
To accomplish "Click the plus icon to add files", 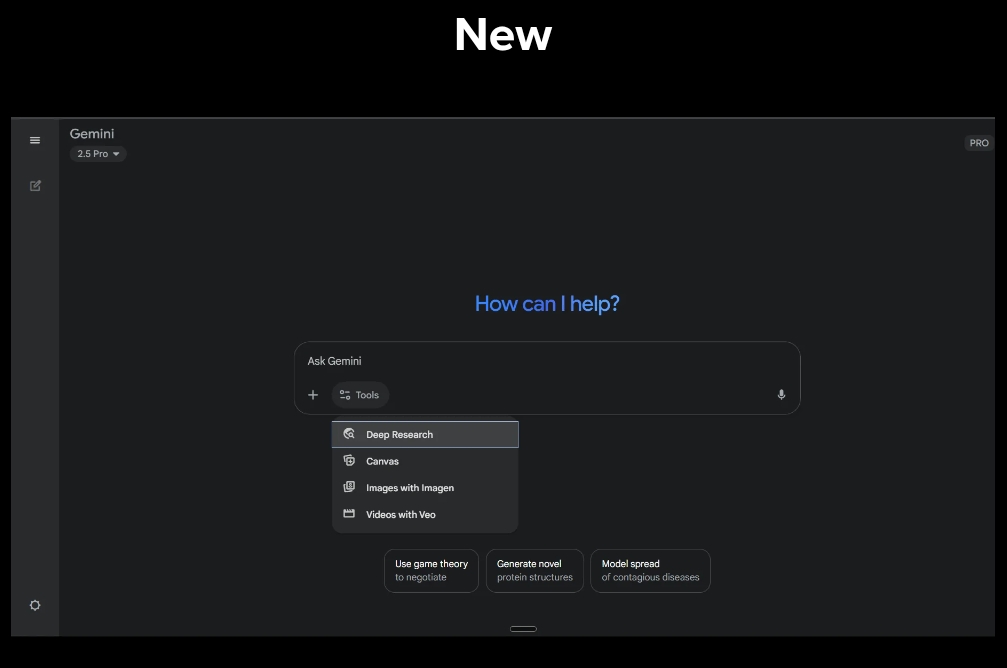I will click(313, 395).
